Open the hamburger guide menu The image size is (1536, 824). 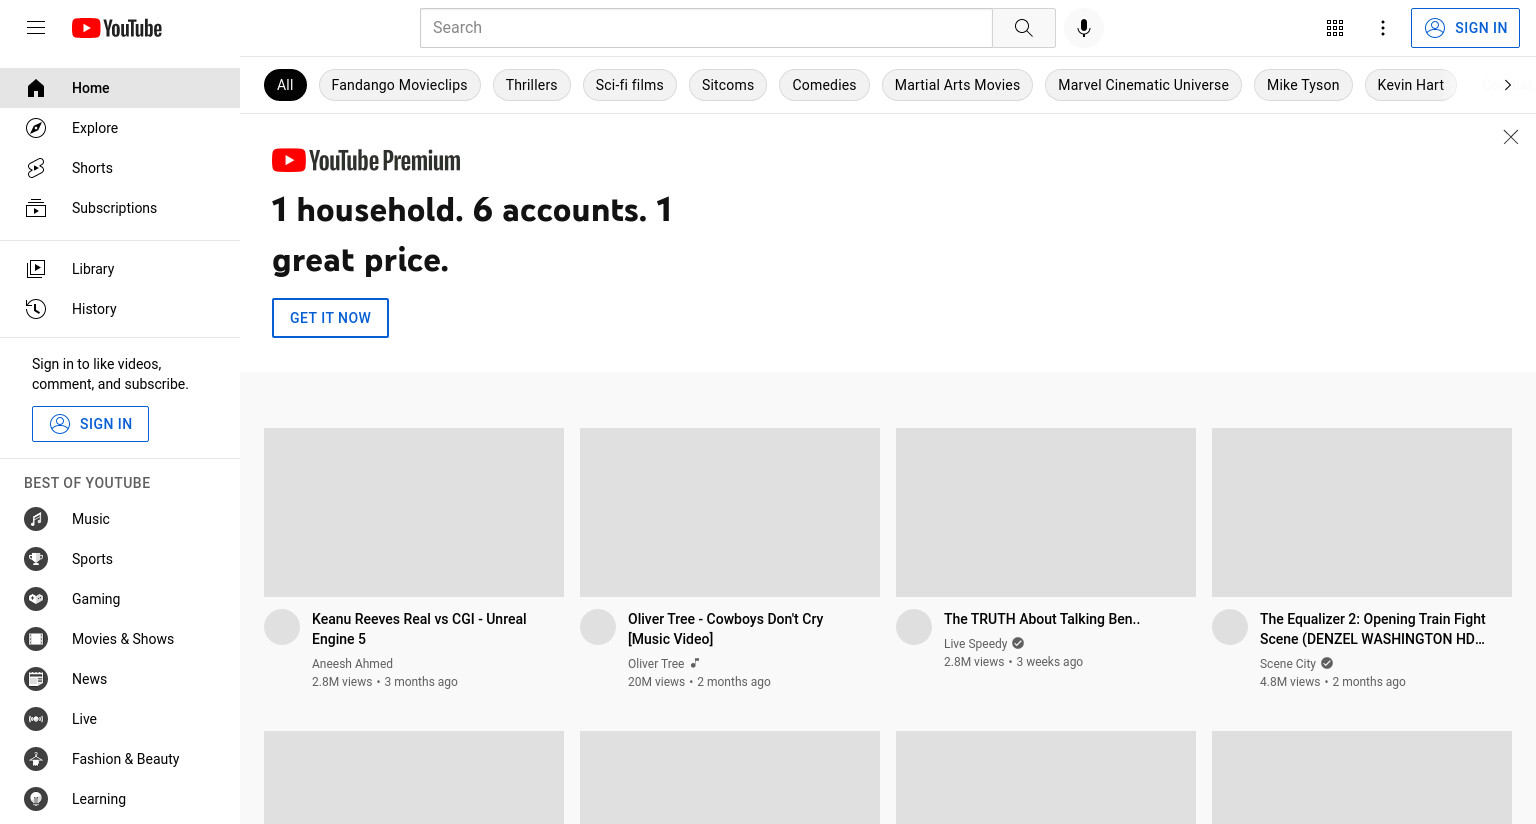pyautogui.click(x=36, y=28)
